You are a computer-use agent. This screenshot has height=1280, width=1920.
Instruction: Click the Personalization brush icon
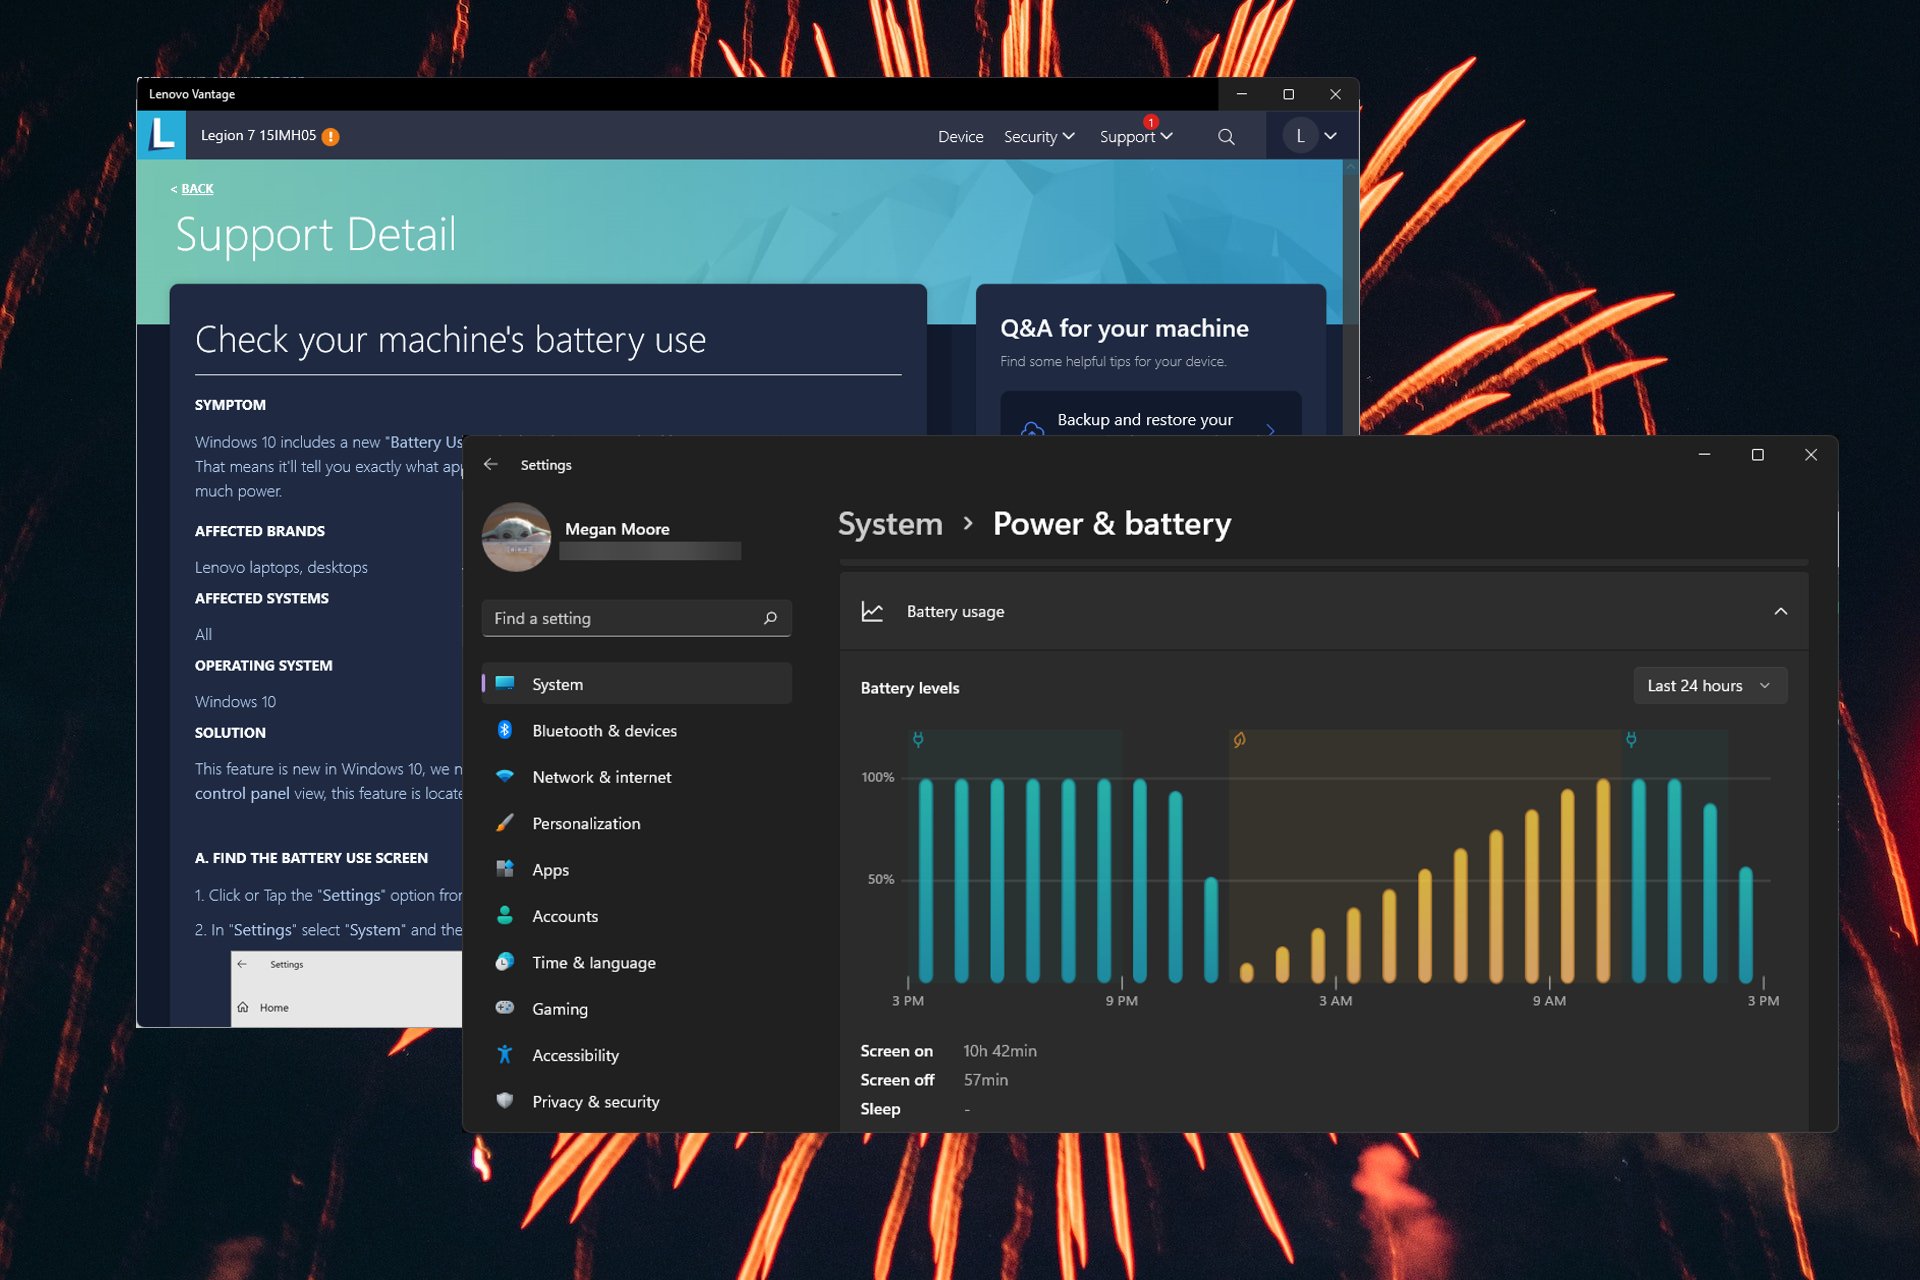click(x=505, y=823)
